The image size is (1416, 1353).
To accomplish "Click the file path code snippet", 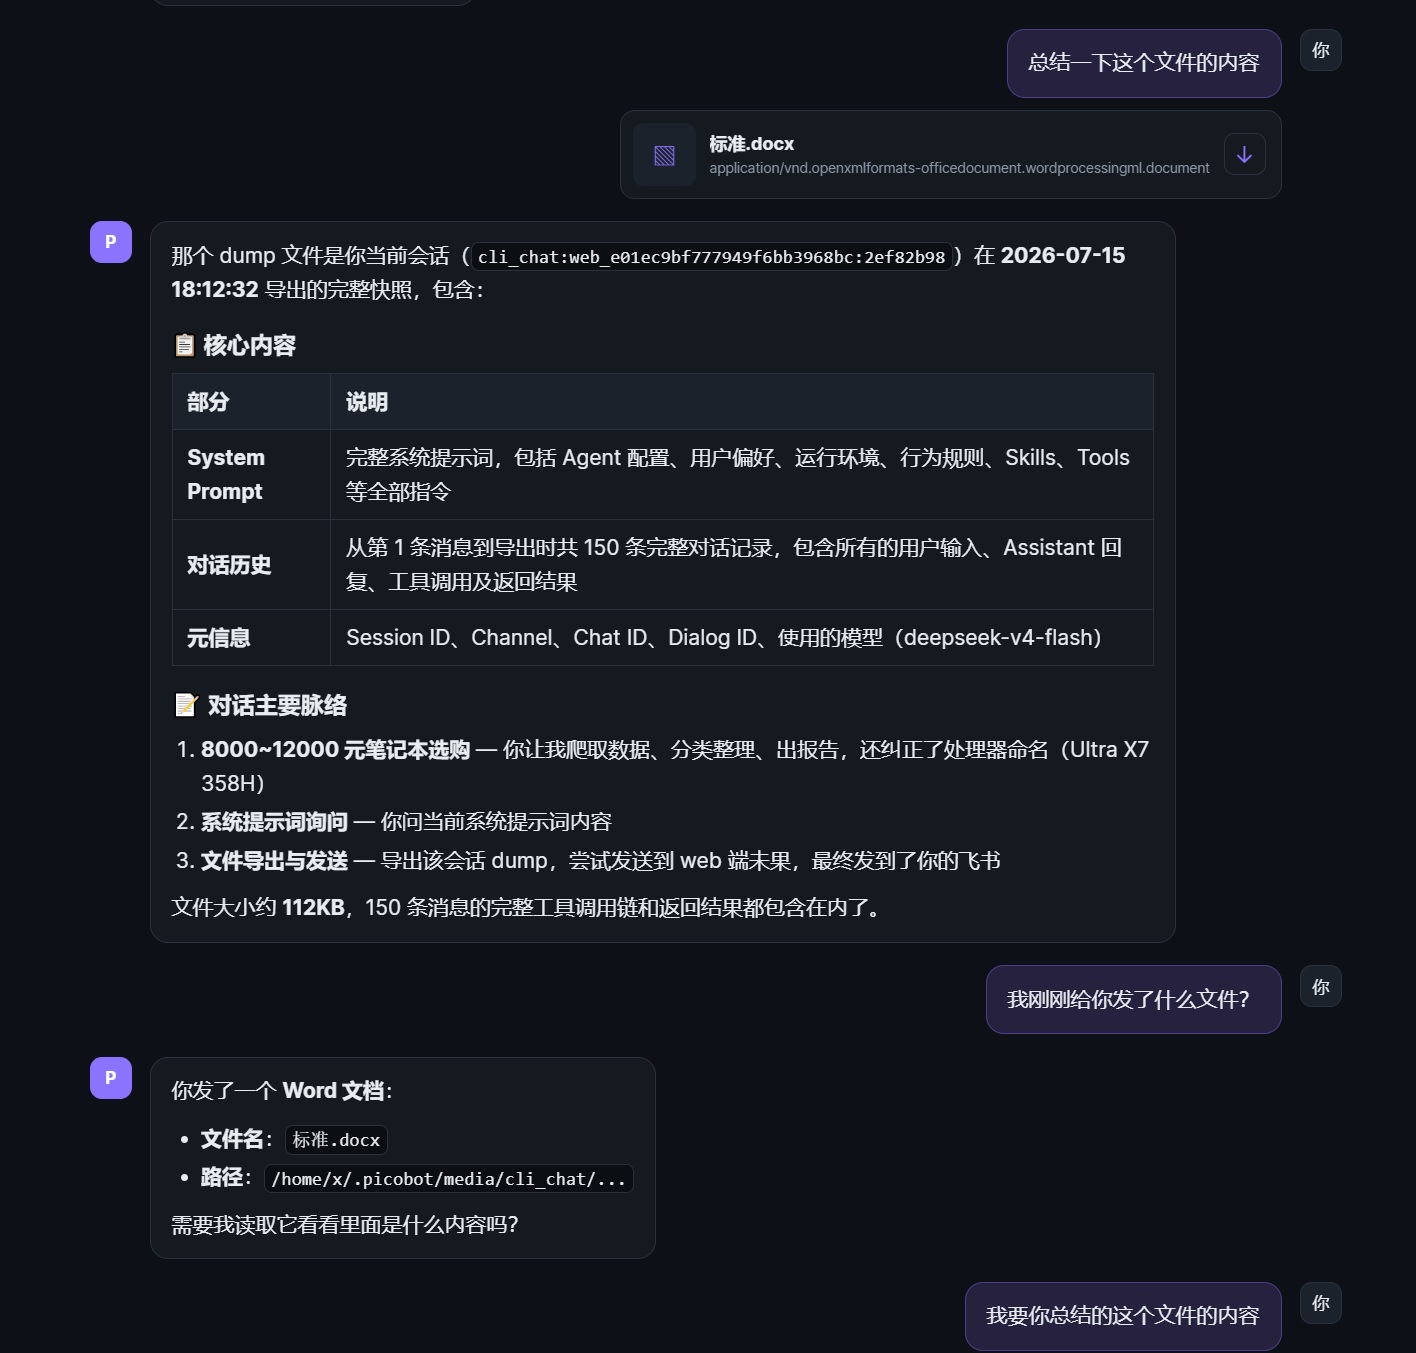I will (448, 1179).
